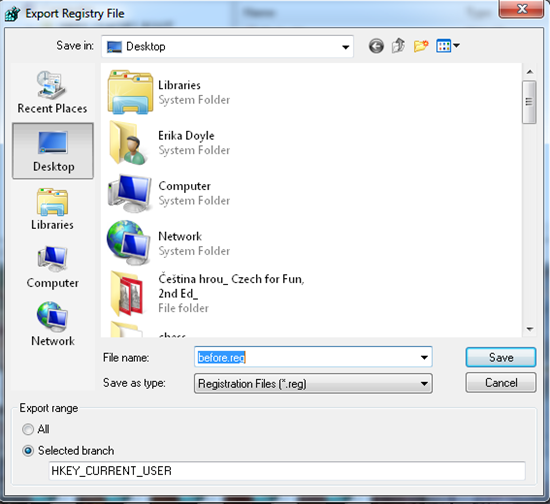Select the Czech for Fun folder icon
Viewport: 550px width, 504px height.
tap(128, 293)
